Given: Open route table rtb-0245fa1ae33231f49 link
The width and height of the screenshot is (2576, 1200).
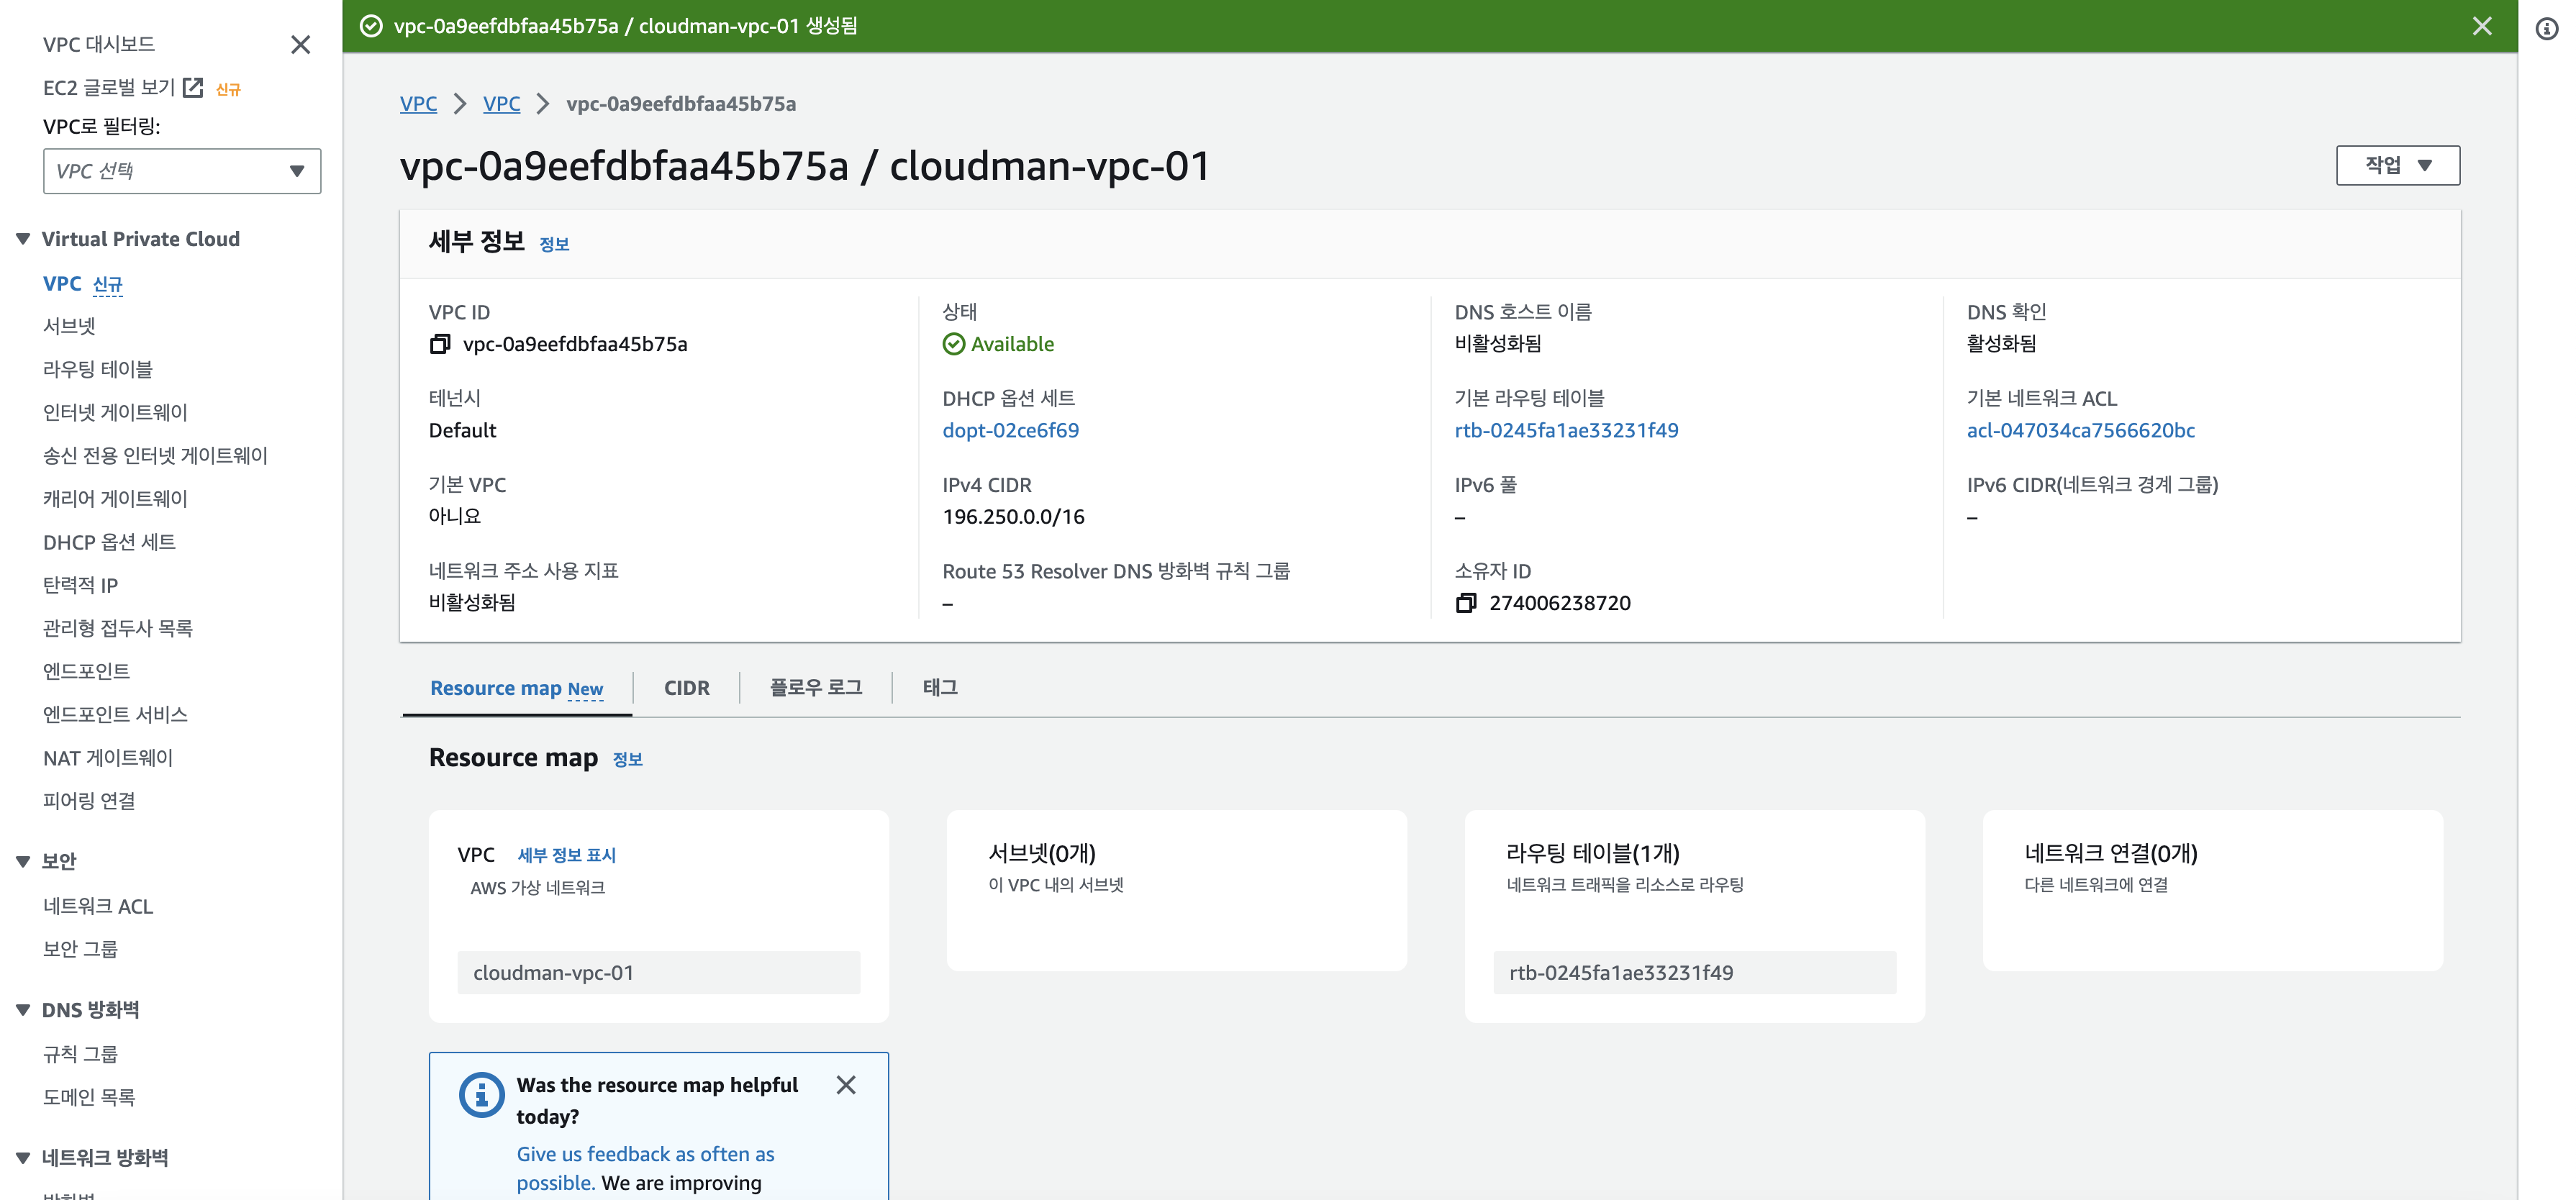Looking at the screenshot, I should (1566, 431).
